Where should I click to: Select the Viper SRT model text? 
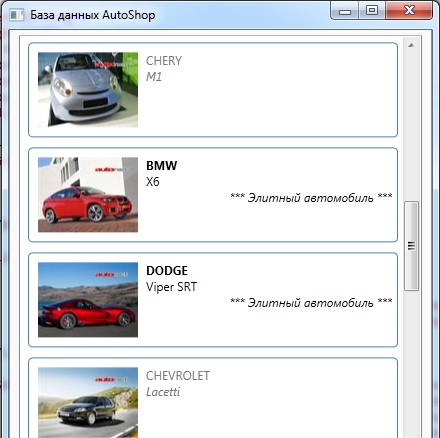coord(172,287)
